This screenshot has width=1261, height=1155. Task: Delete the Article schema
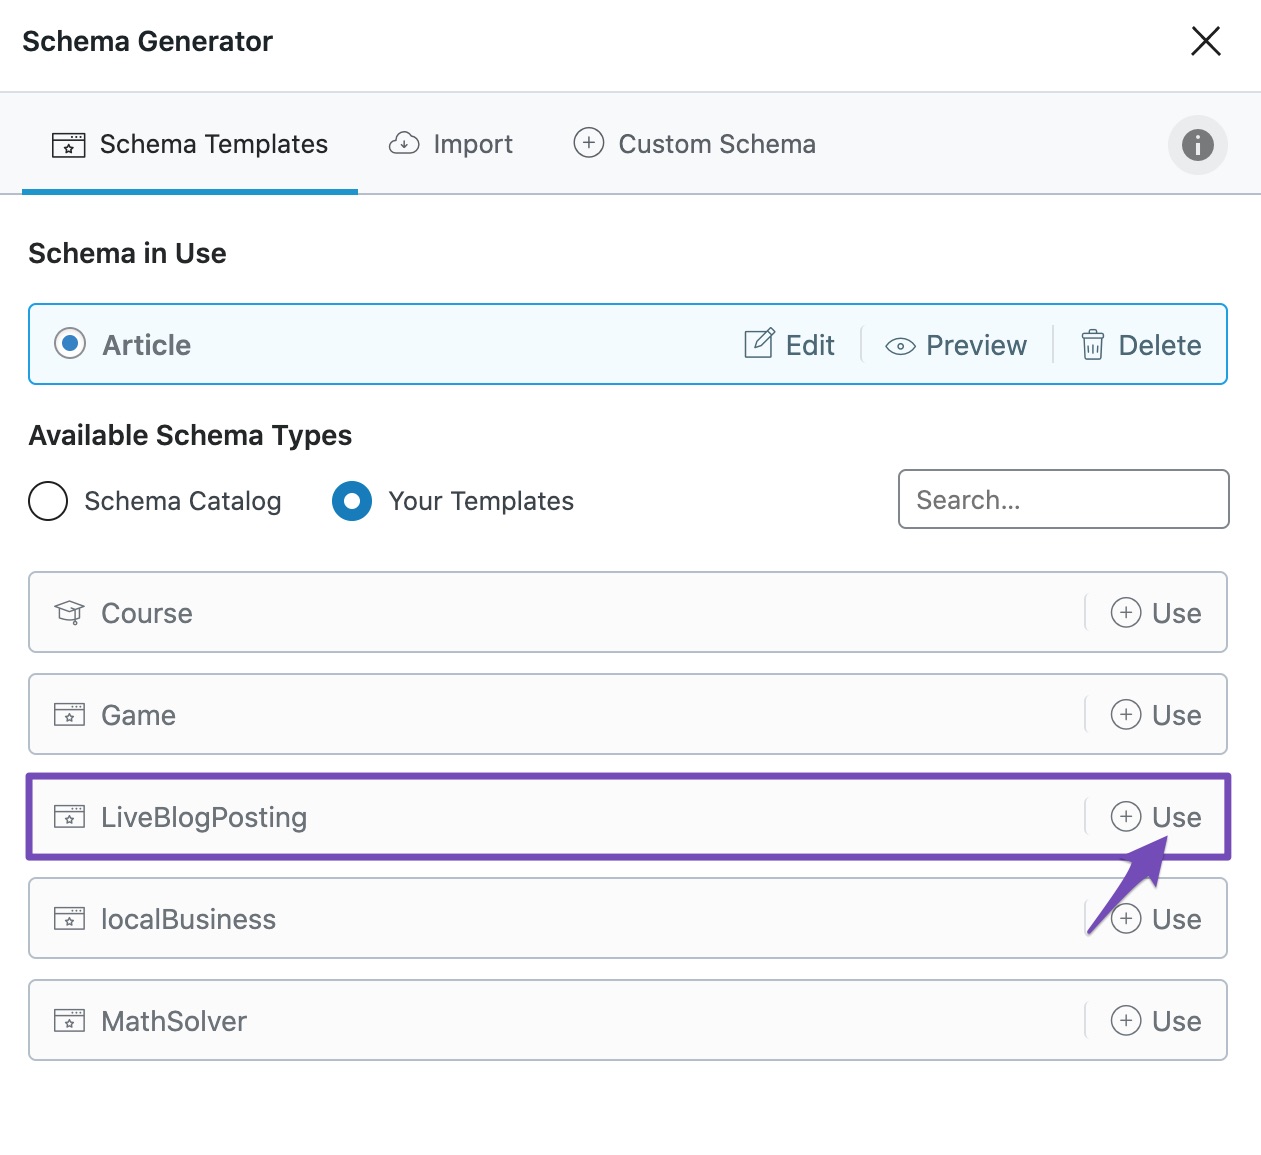(x=1141, y=345)
